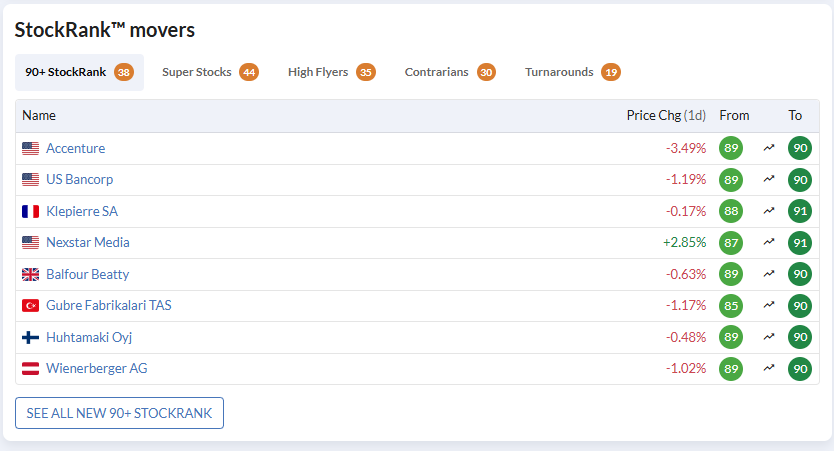The height and width of the screenshot is (451, 834).
Task: Click the trend arrow in Huhtamaki Oyj row
Action: pyautogui.click(x=769, y=337)
